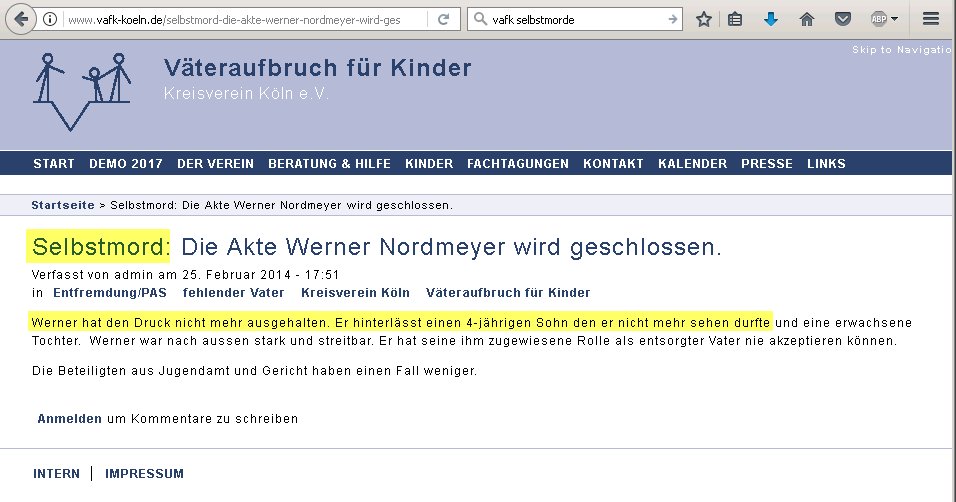
Task: Open the DEMO 2017 menu item
Action: (x=126, y=163)
